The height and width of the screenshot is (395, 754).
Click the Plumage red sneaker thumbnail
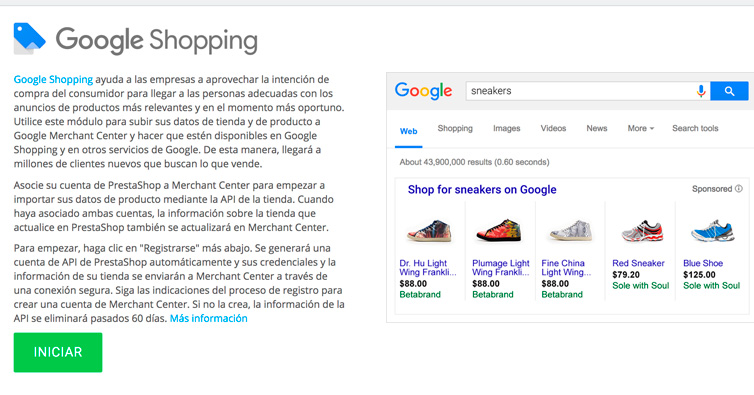point(498,230)
